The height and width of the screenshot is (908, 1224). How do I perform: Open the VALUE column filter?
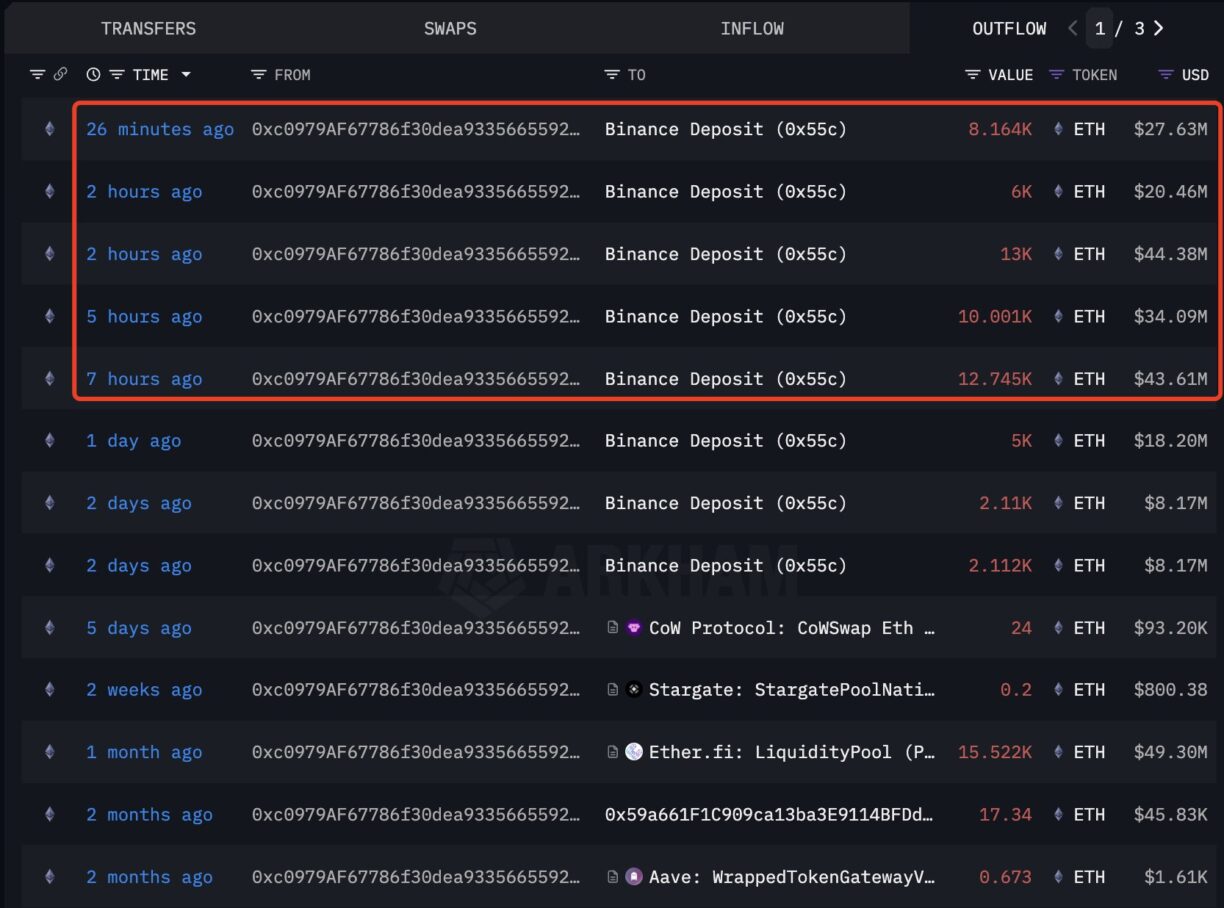coord(971,74)
